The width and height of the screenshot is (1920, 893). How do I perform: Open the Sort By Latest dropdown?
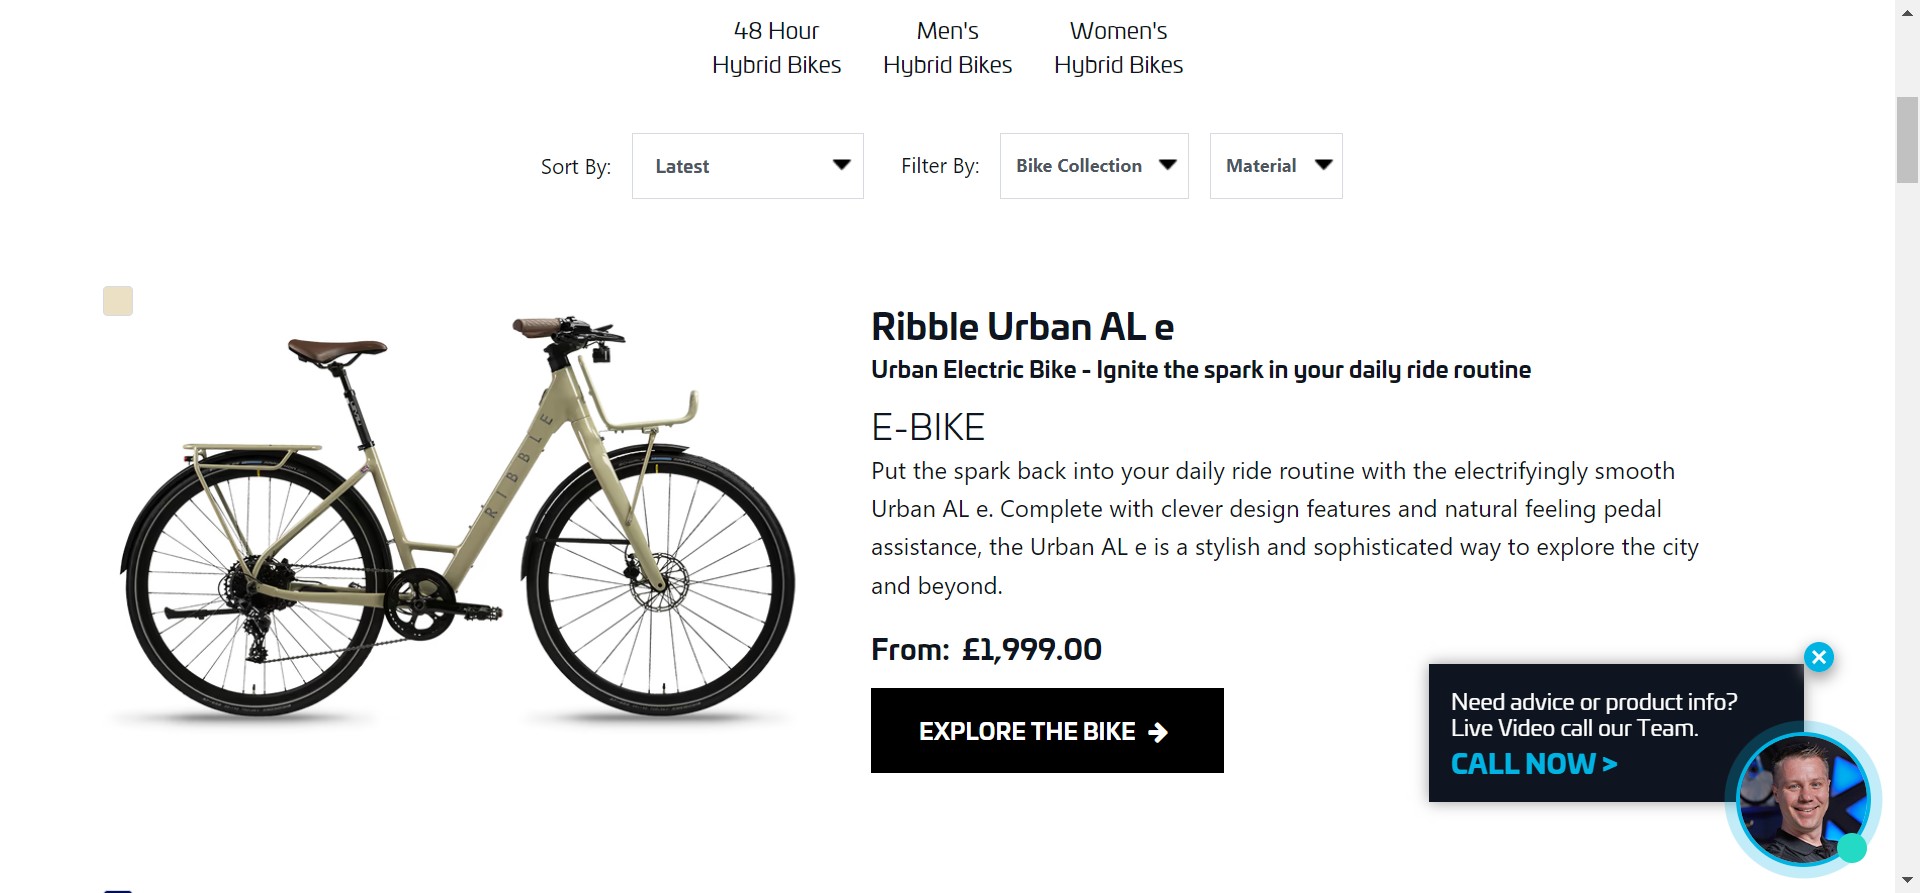click(747, 166)
